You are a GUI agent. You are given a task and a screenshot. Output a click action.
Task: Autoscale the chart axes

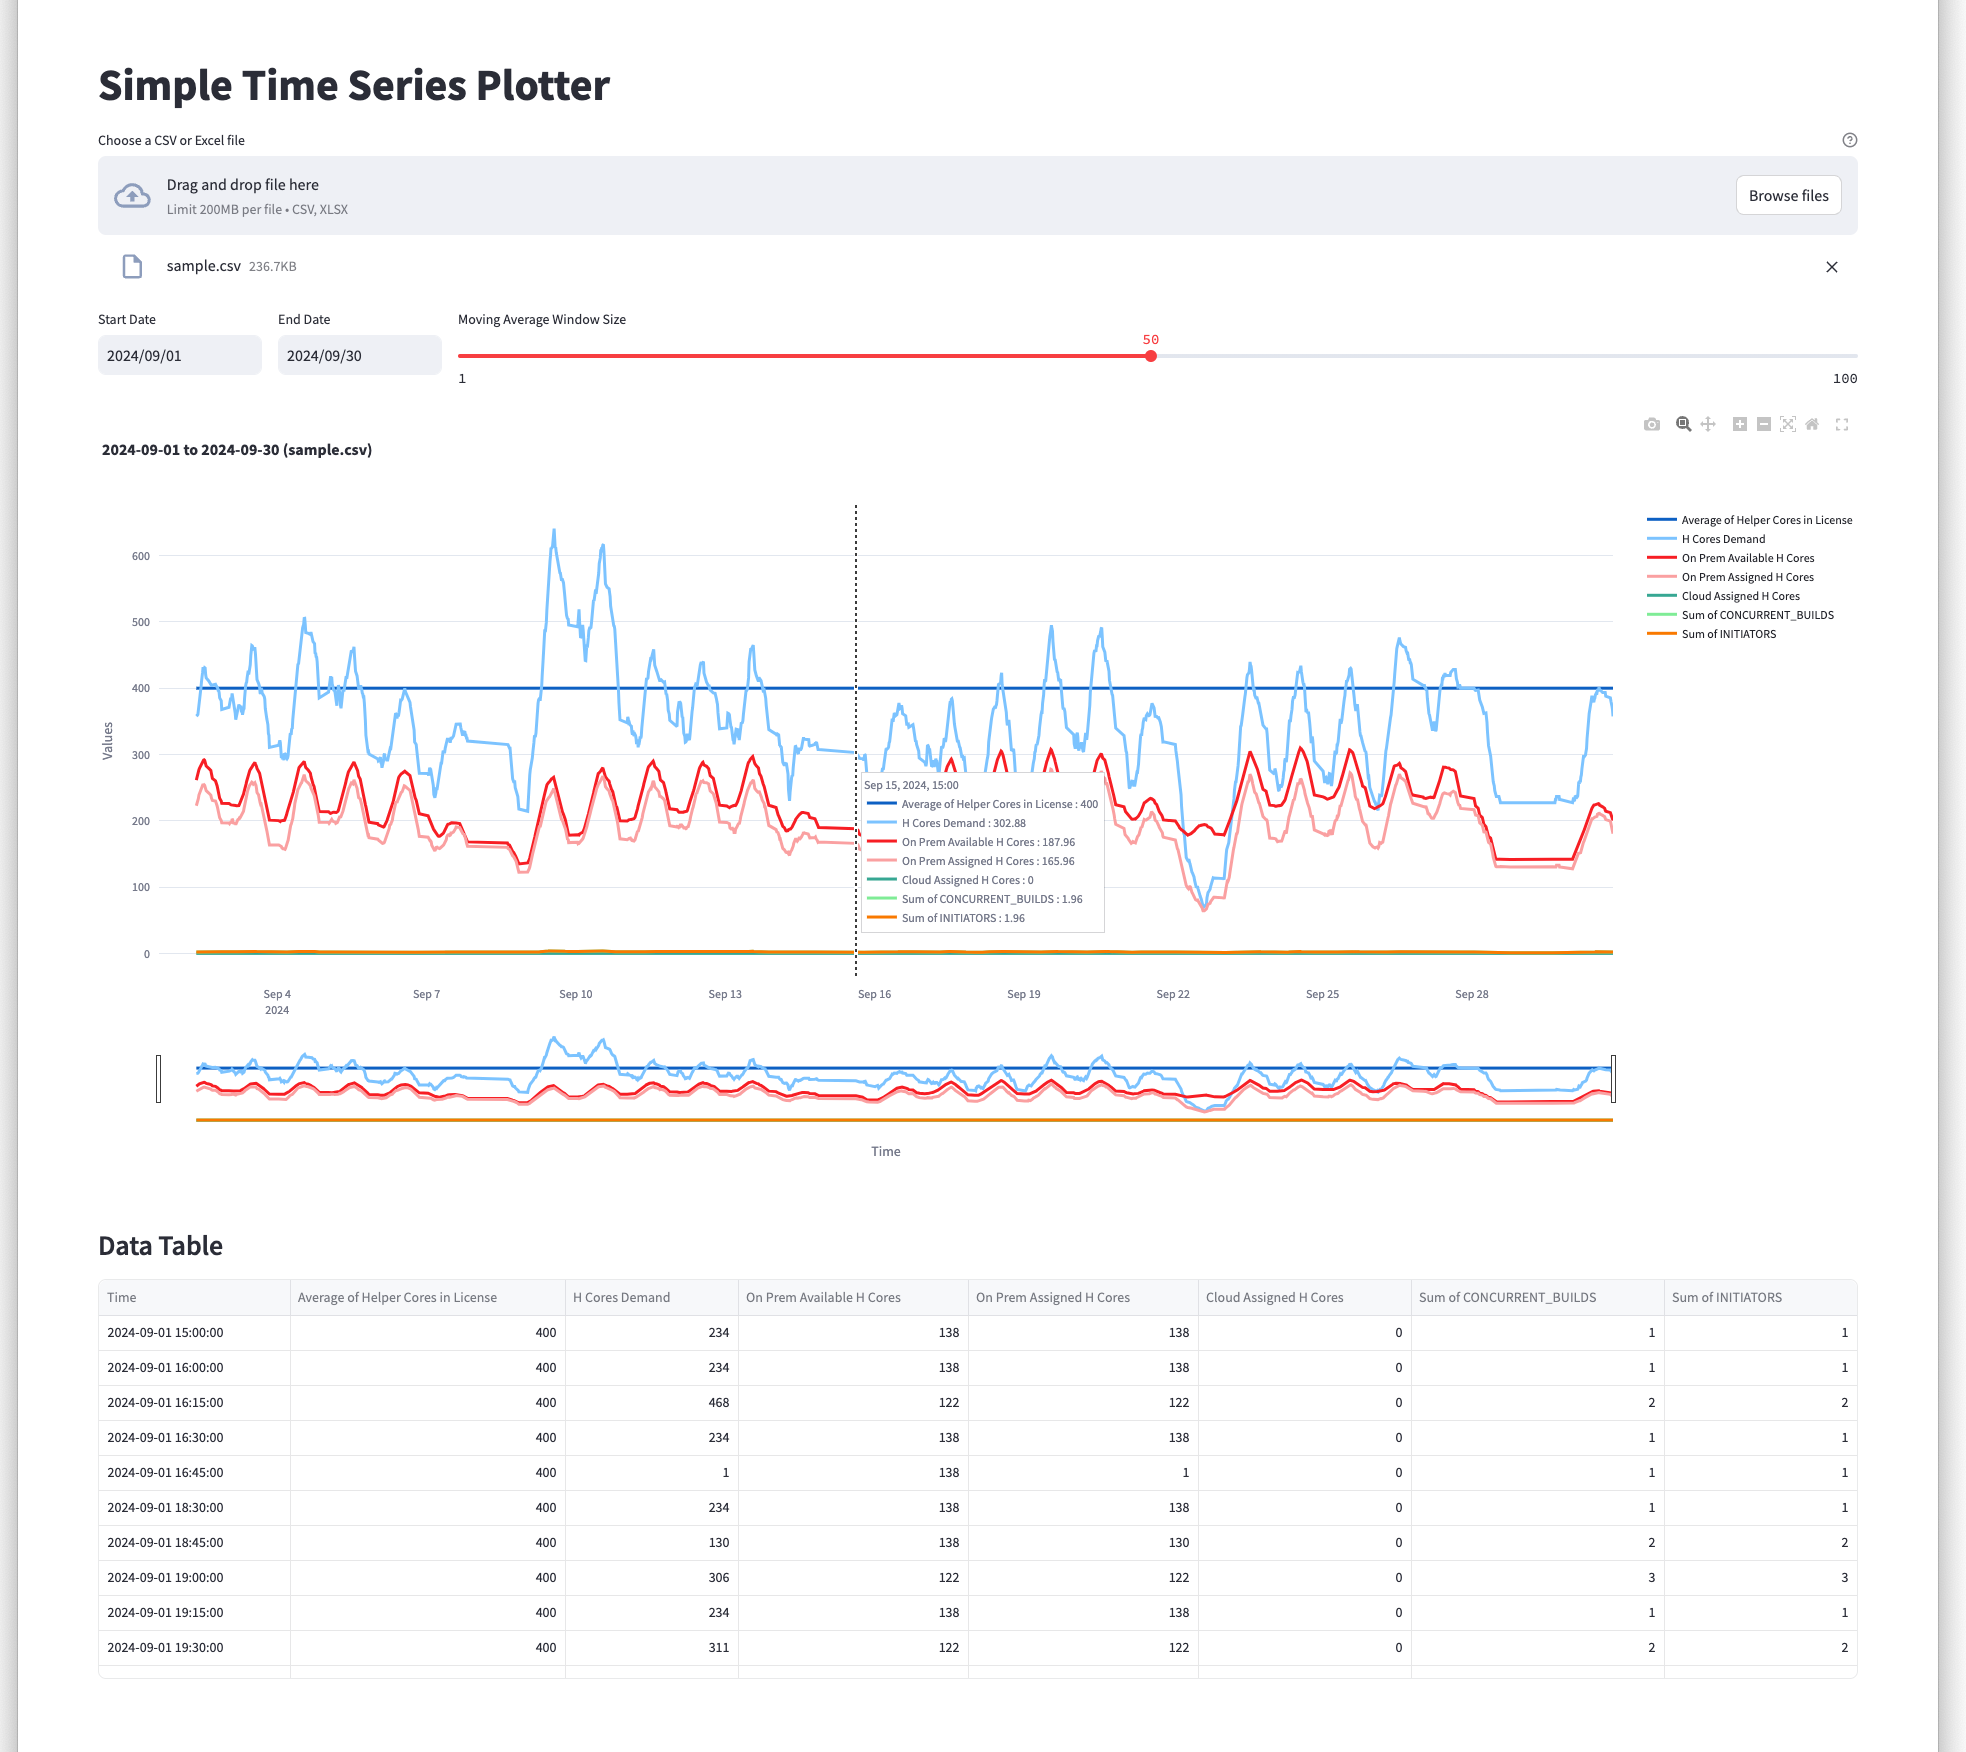click(x=1788, y=425)
